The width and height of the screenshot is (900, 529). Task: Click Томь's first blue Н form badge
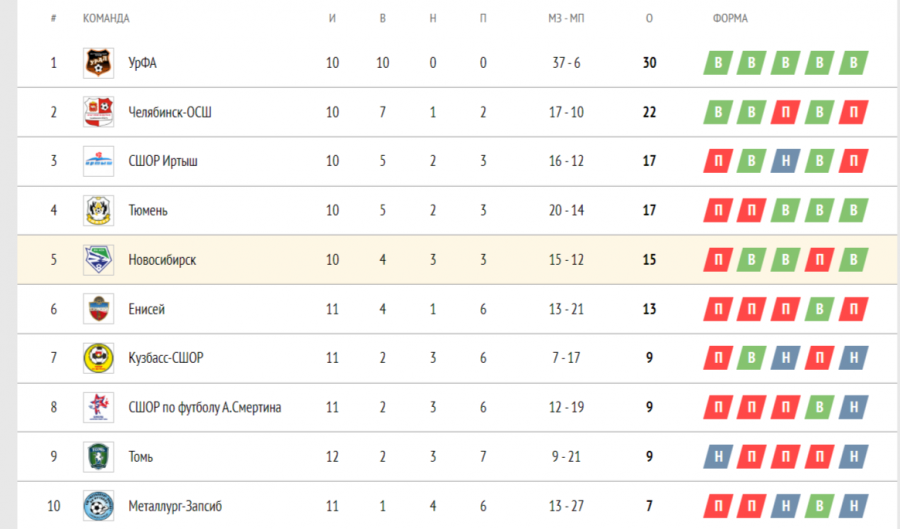tap(717, 456)
